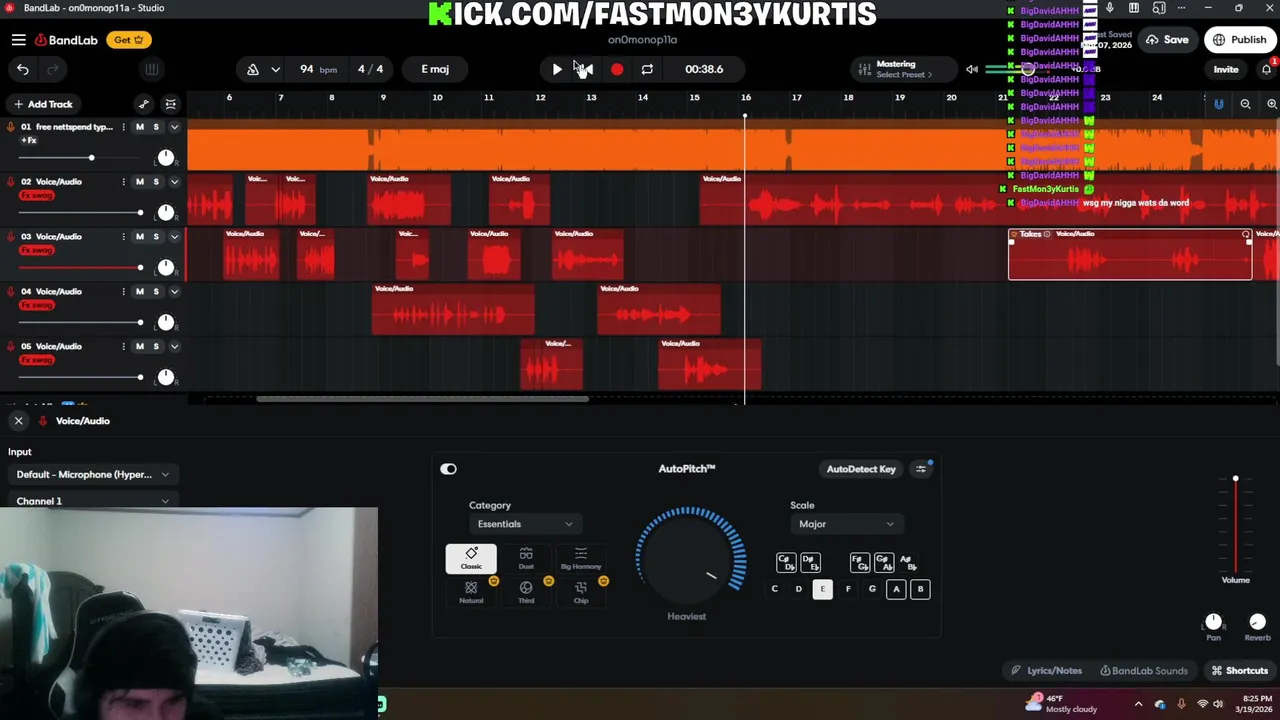Open the Shortcuts tab
Image resolution: width=1280 pixels, height=720 pixels.
1240,671
